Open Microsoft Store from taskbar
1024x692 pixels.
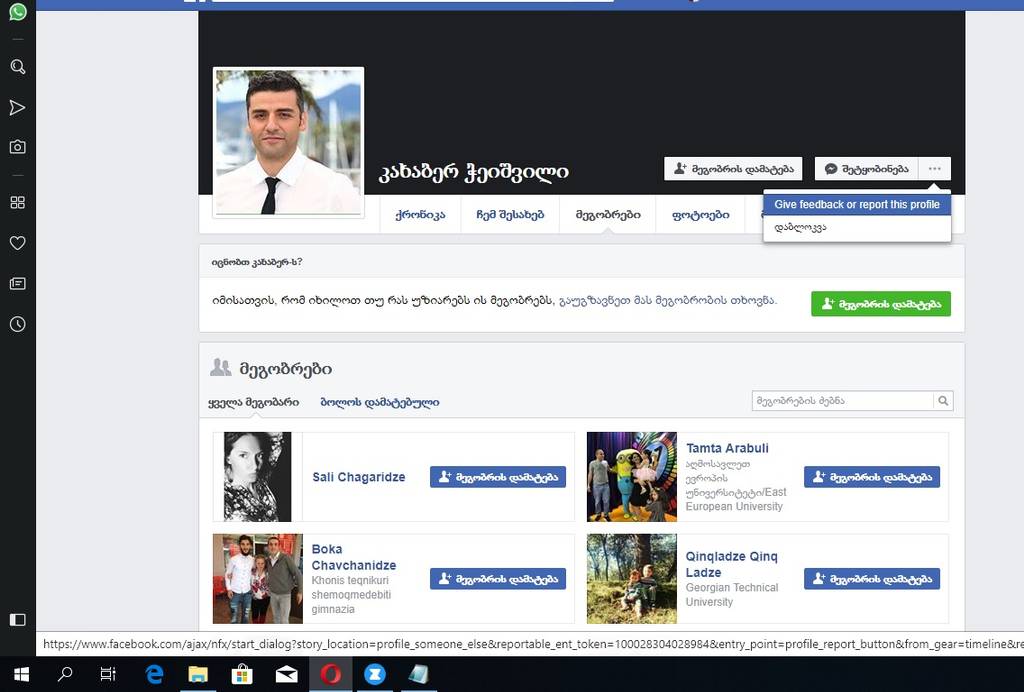pos(242,674)
